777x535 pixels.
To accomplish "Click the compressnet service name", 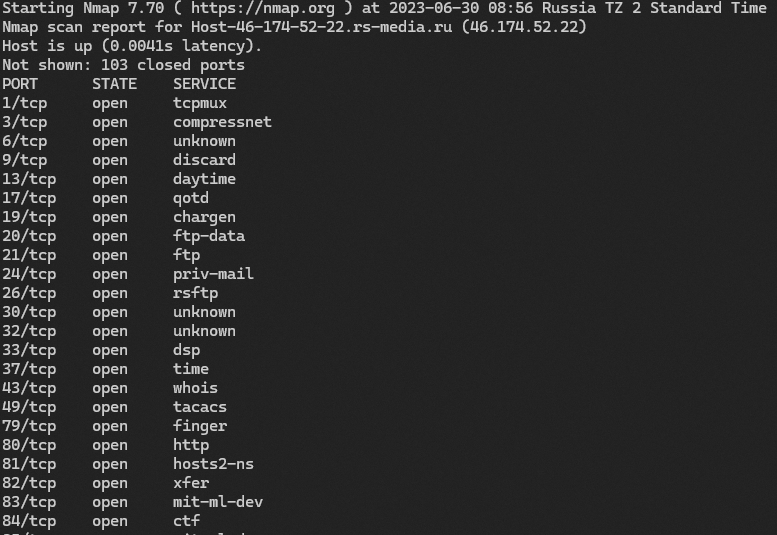I will coord(222,122).
